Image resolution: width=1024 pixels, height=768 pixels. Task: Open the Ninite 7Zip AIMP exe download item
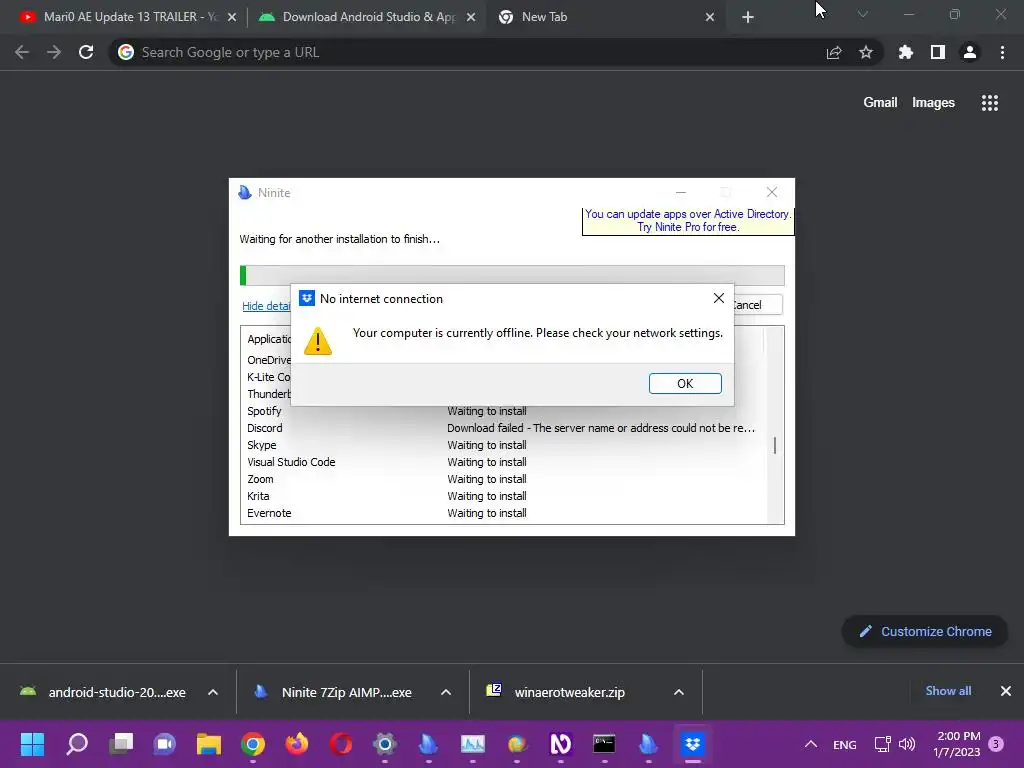click(334, 692)
